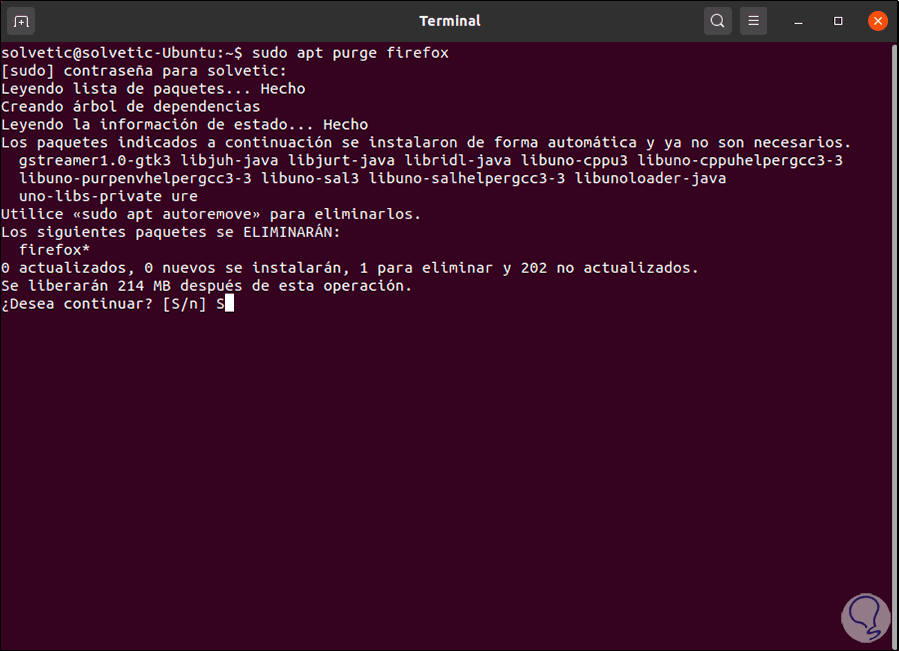Maximize the Terminal window
899x651 pixels.
838,21
